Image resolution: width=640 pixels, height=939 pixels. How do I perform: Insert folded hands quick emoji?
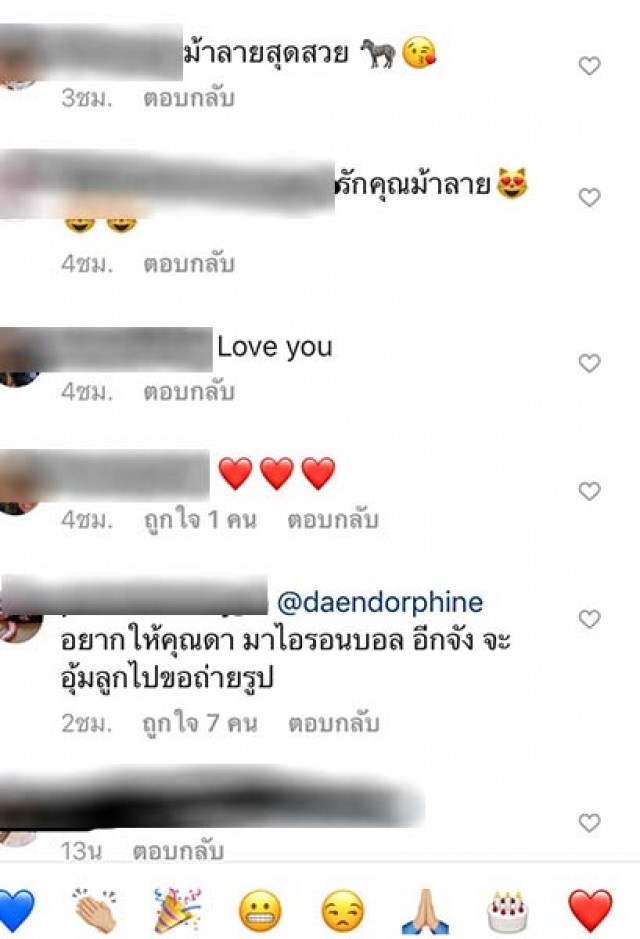point(425,911)
